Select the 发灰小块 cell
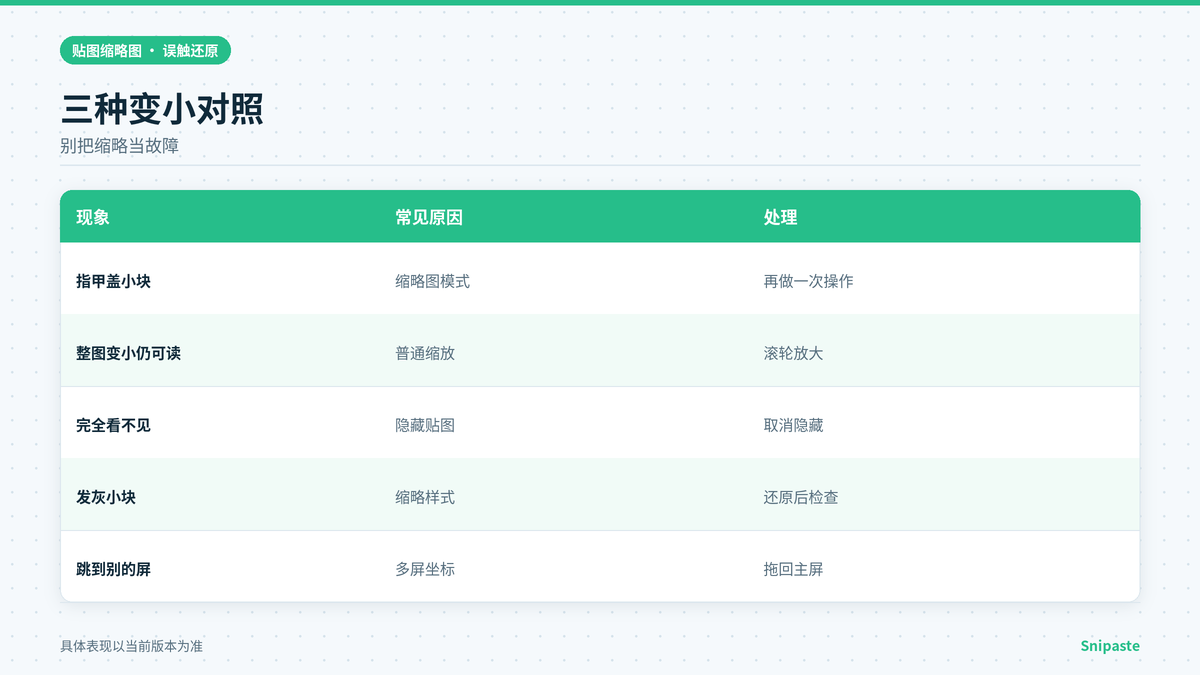The width and height of the screenshot is (1200, 675). (106, 497)
